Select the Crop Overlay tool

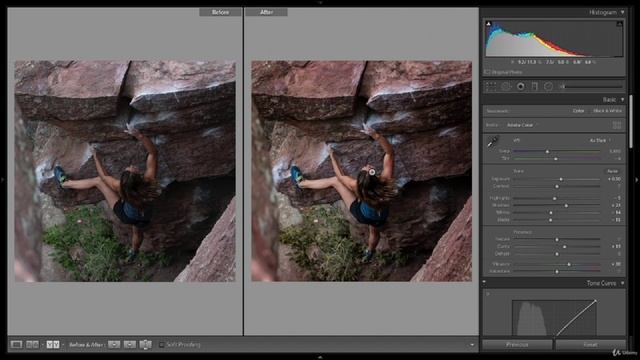coord(491,86)
